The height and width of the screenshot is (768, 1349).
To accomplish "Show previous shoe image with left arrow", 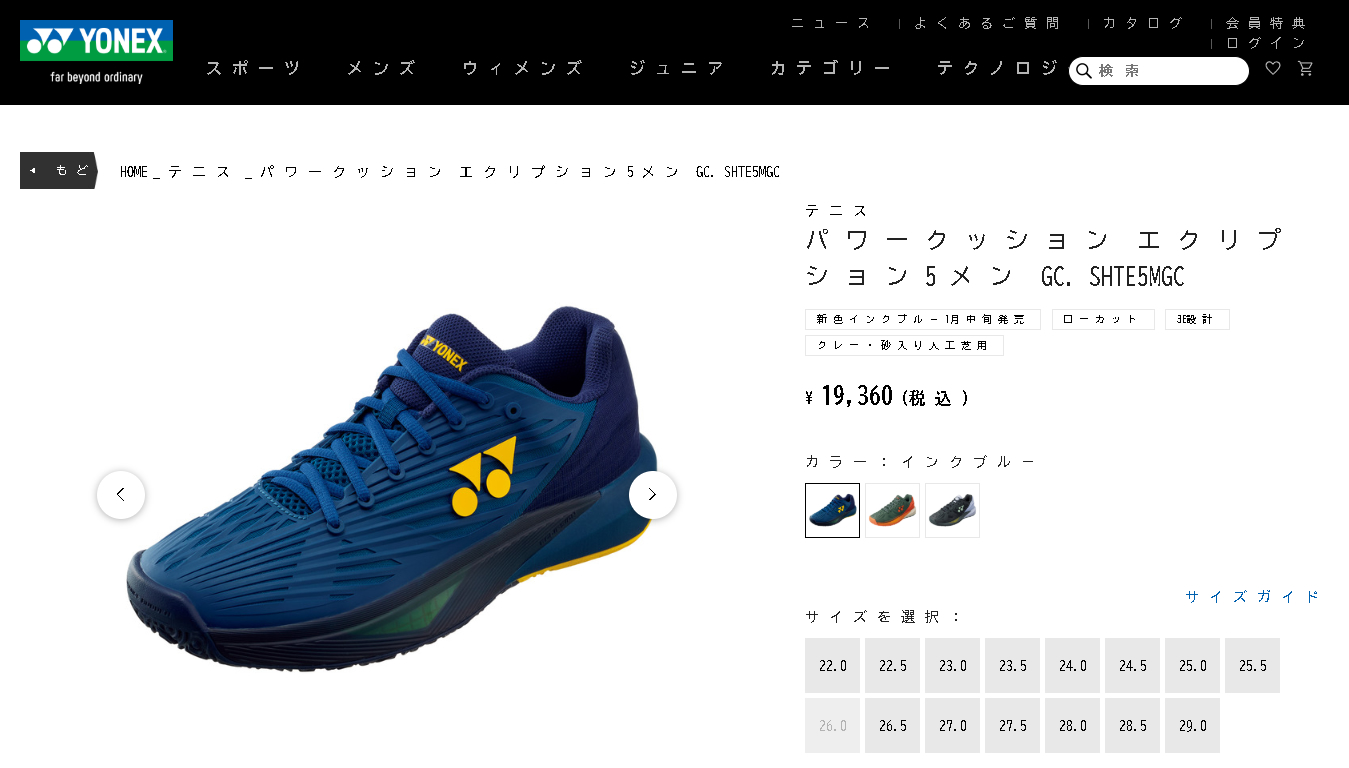I will coord(121,494).
